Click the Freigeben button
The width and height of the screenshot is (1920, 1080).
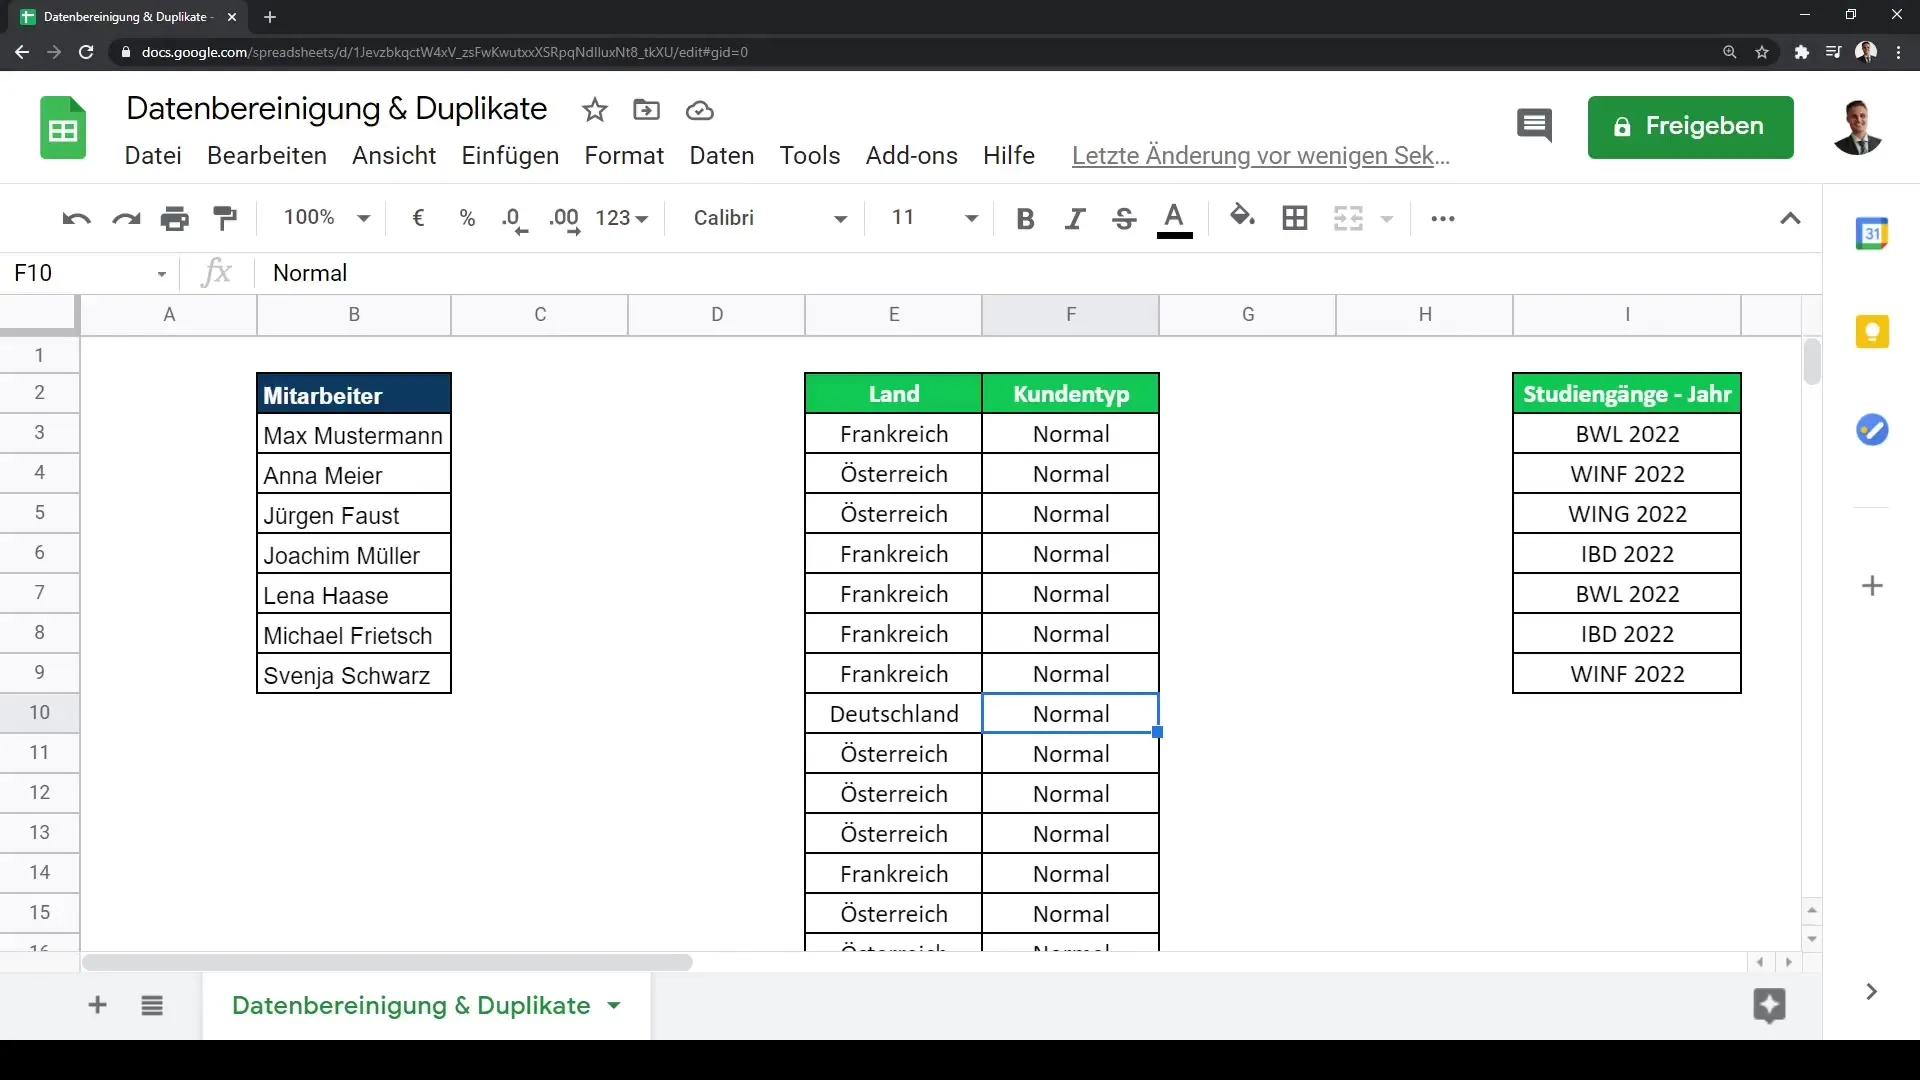pos(1691,127)
